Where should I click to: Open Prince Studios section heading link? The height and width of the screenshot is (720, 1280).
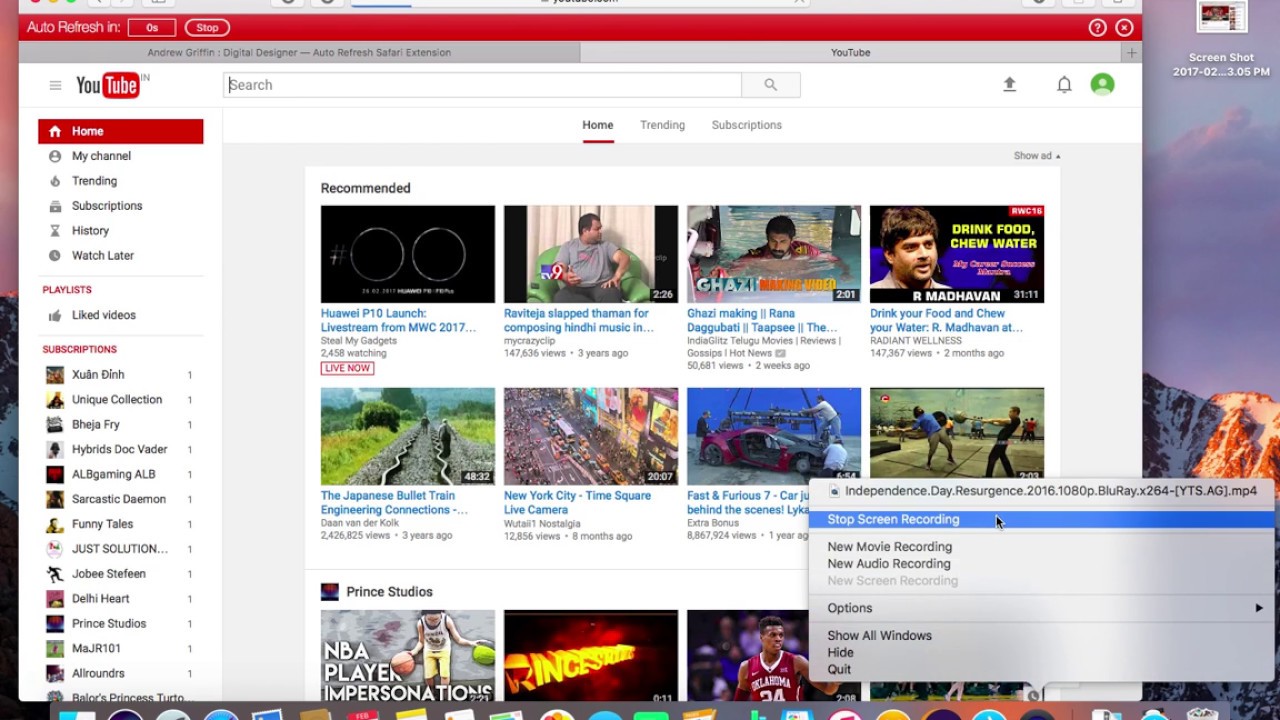tap(389, 592)
